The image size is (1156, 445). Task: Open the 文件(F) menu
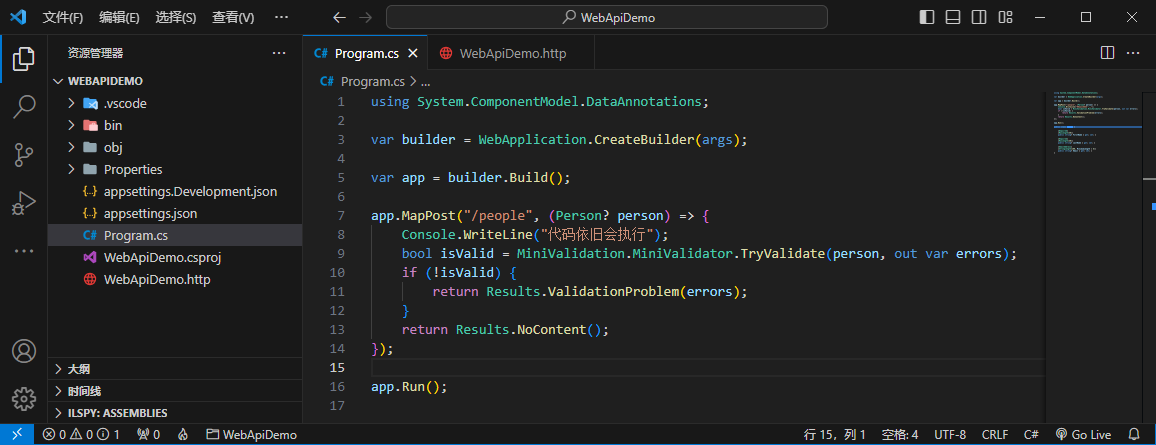pos(63,17)
